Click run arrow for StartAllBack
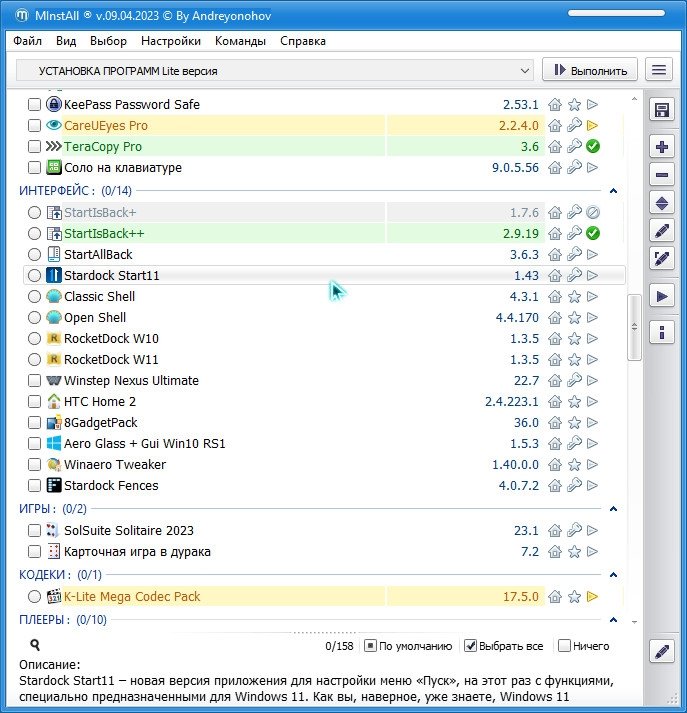The height and width of the screenshot is (713, 687). tap(592, 255)
